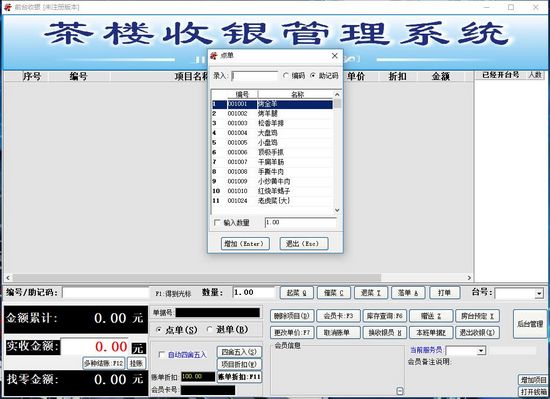The height and width of the screenshot is (399, 550).
Task: Click the 退菜 T button
Action: (x=371, y=293)
